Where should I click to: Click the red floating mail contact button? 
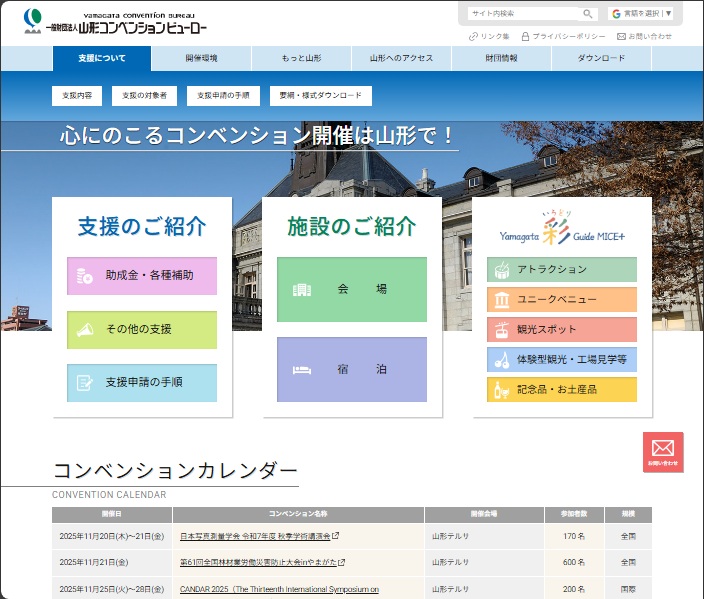point(662,451)
